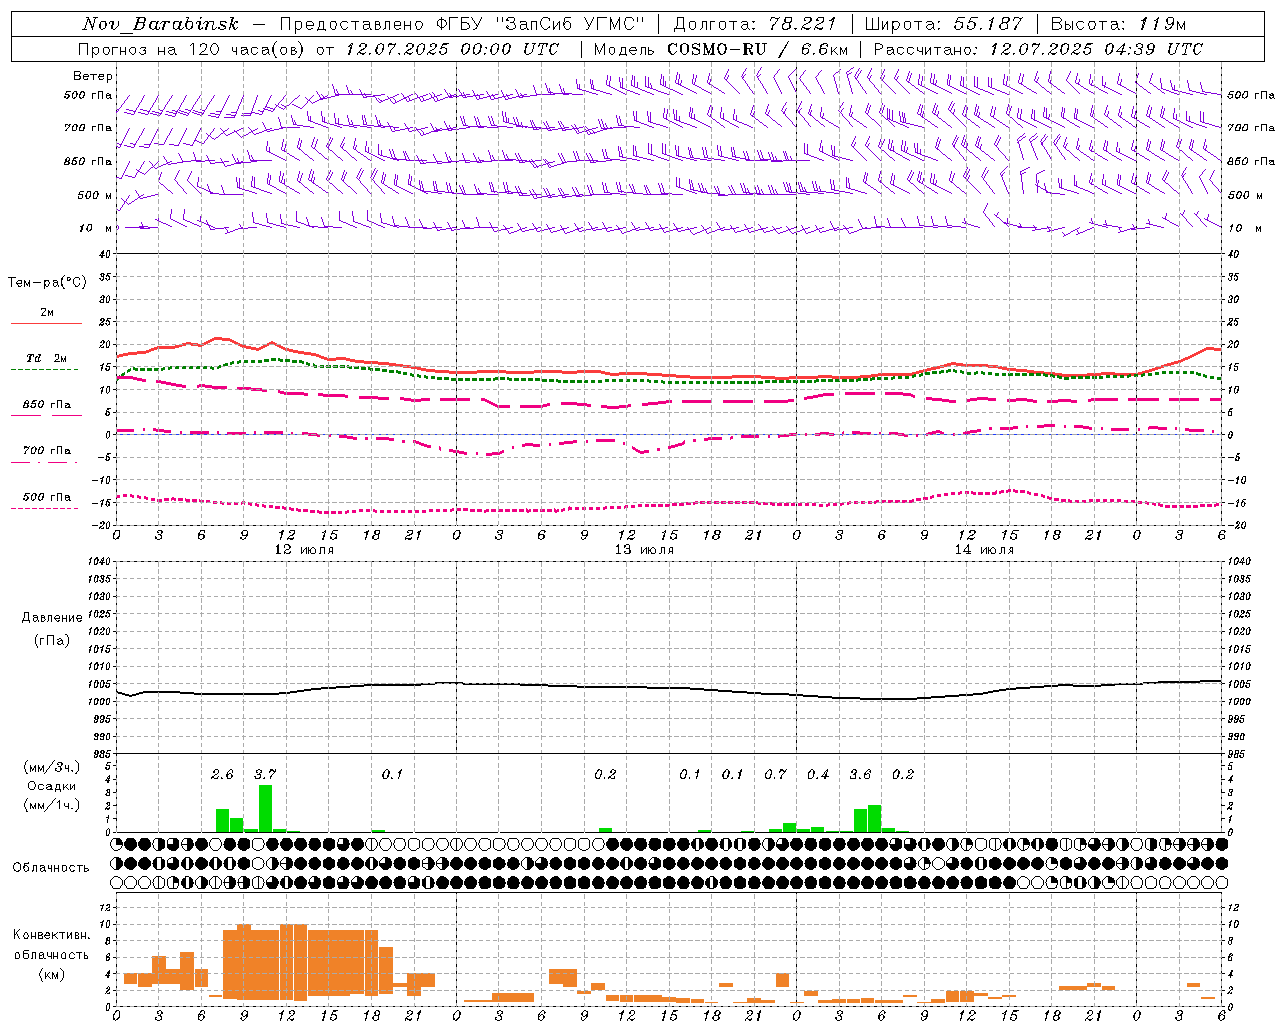Click the Облачность cloudiness label
The width and height of the screenshot is (1280, 1024).
click(51, 867)
